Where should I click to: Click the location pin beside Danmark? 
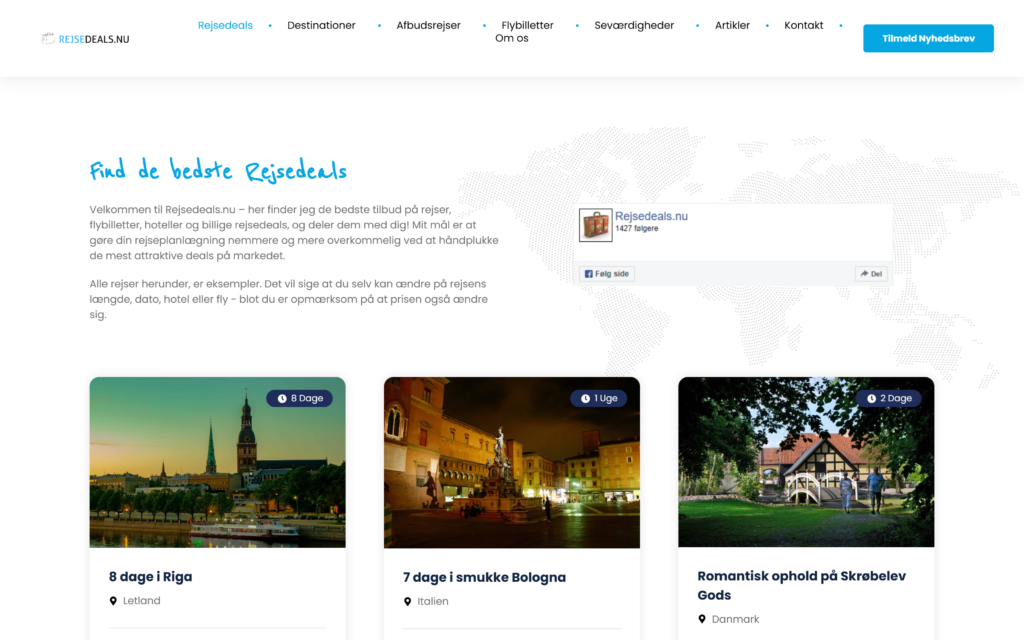pyautogui.click(x=702, y=619)
